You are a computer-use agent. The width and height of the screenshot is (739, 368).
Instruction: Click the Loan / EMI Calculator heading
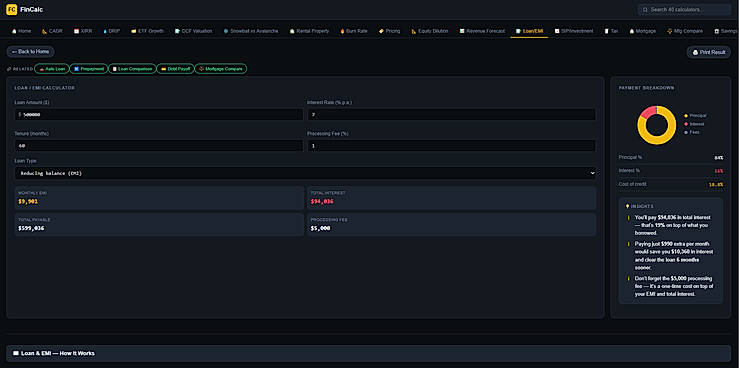(45, 88)
